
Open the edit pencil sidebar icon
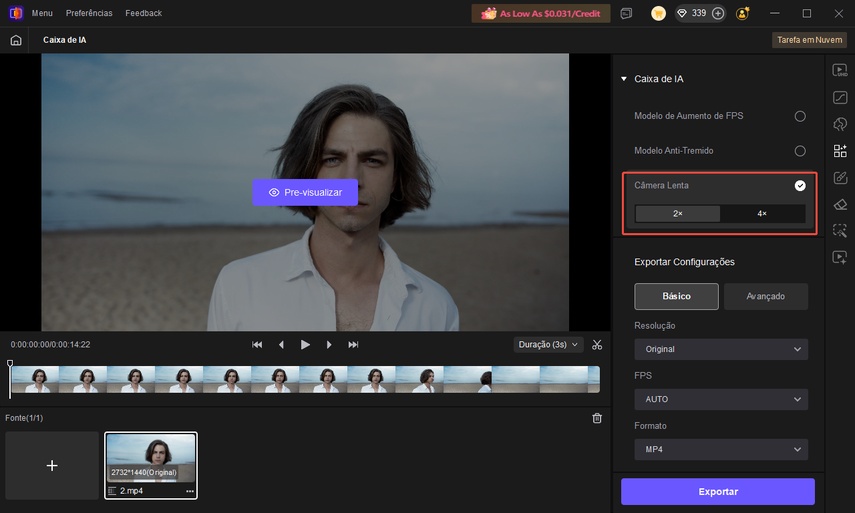840,178
